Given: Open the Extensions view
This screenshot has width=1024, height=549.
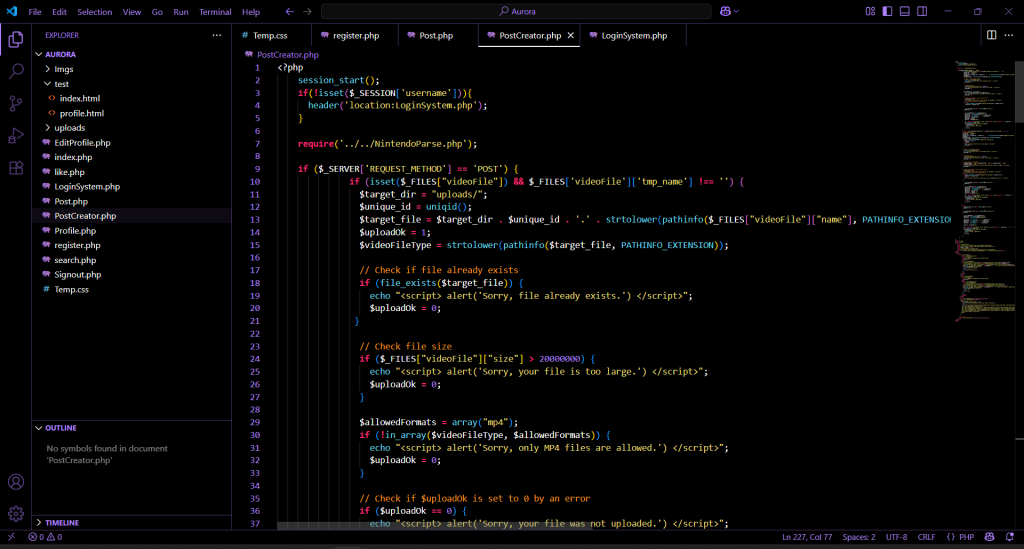Looking at the screenshot, I should pos(16,168).
